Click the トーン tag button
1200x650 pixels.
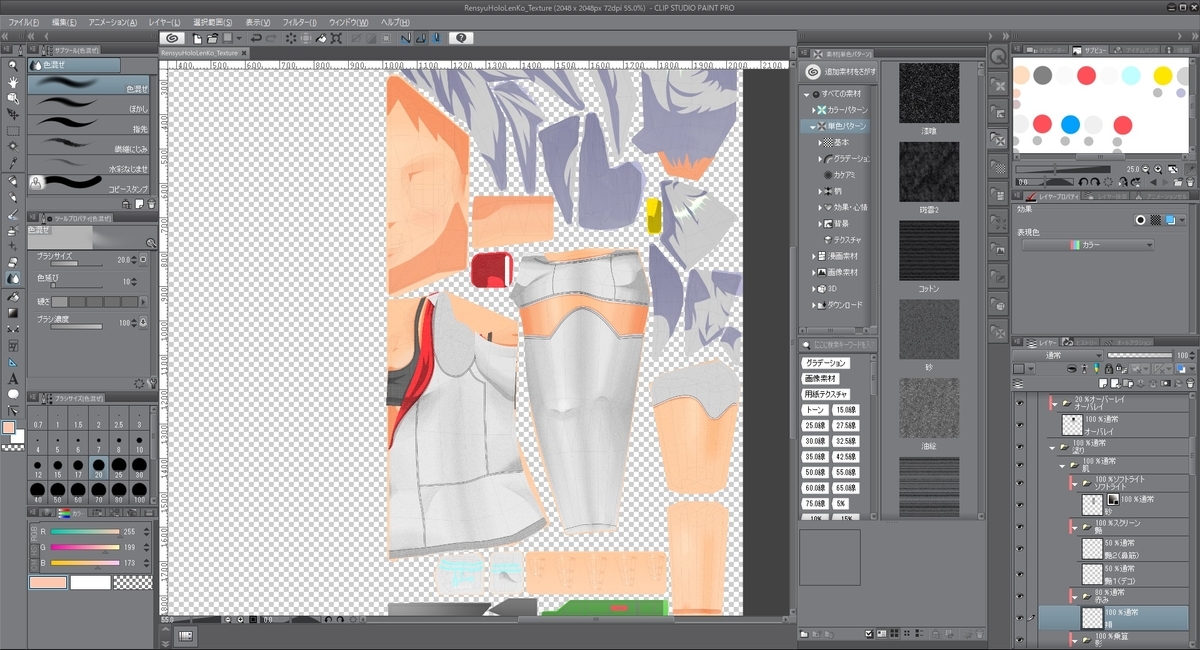pos(815,410)
